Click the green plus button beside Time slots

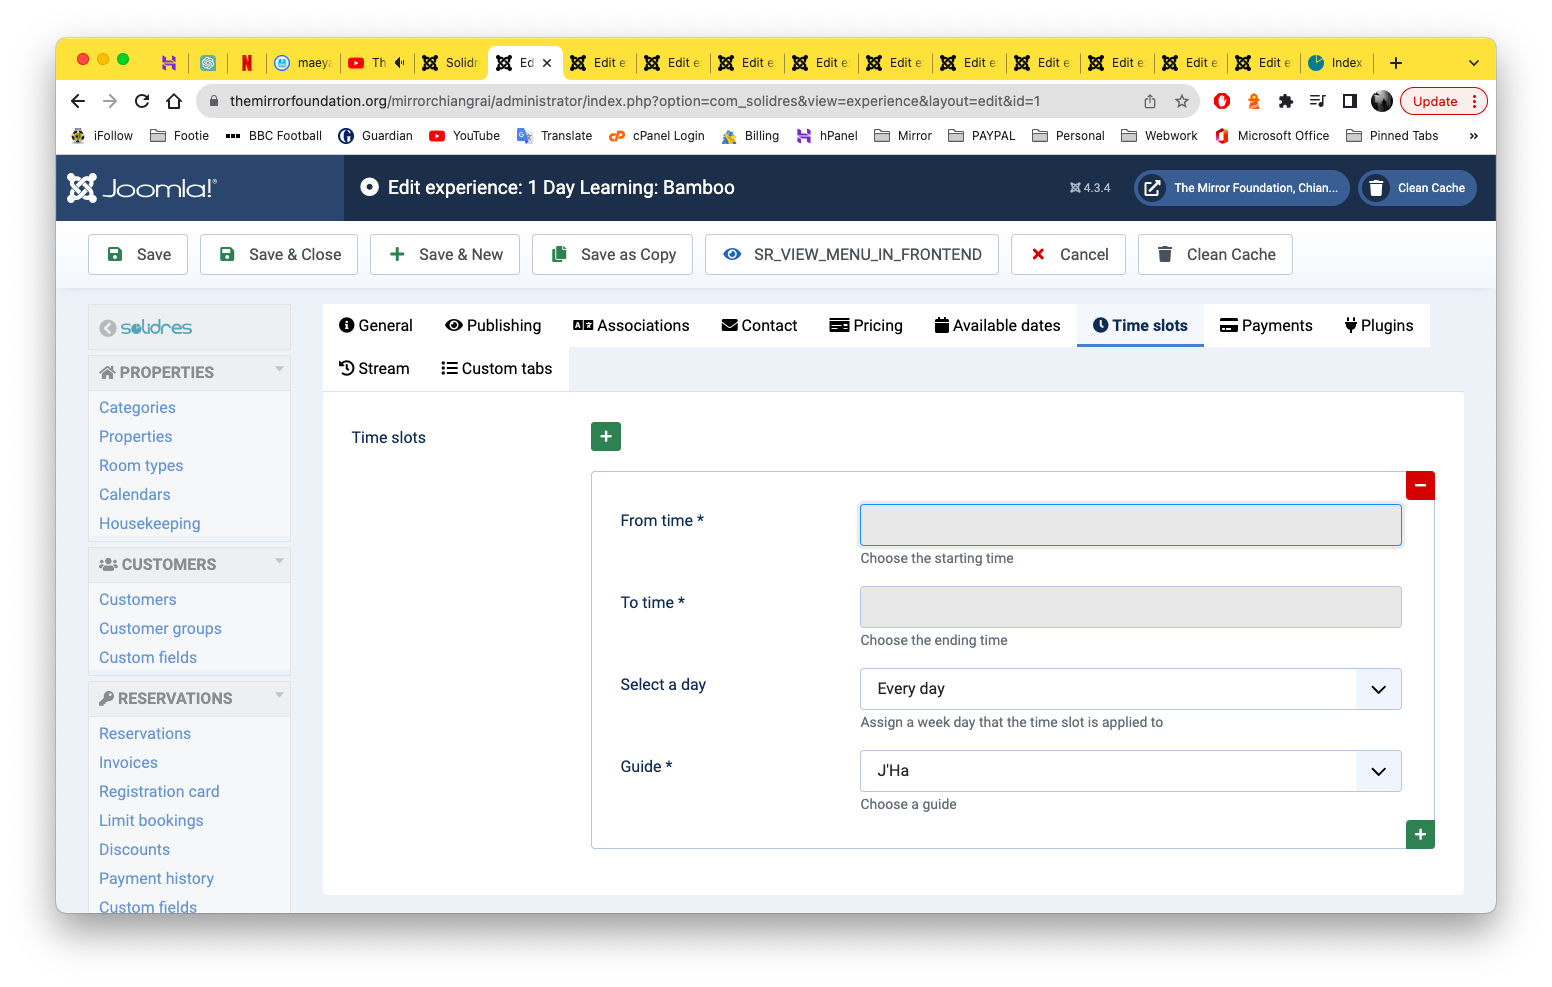(x=605, y=437)
